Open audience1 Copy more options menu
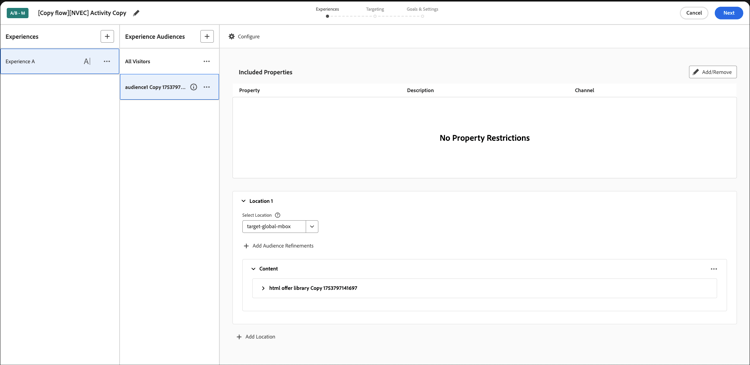Viewport: 750px width, 365px height. 207,87
